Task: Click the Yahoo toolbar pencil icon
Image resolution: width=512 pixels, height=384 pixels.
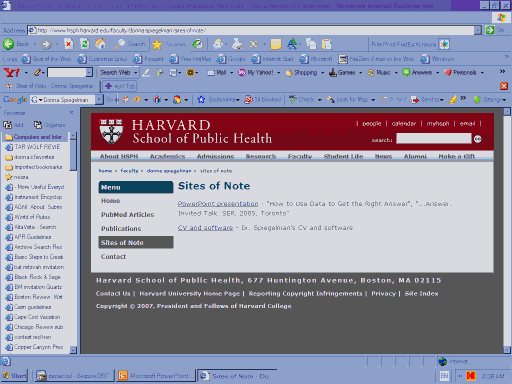Action: pyautogui.click(x=37, y=72)
